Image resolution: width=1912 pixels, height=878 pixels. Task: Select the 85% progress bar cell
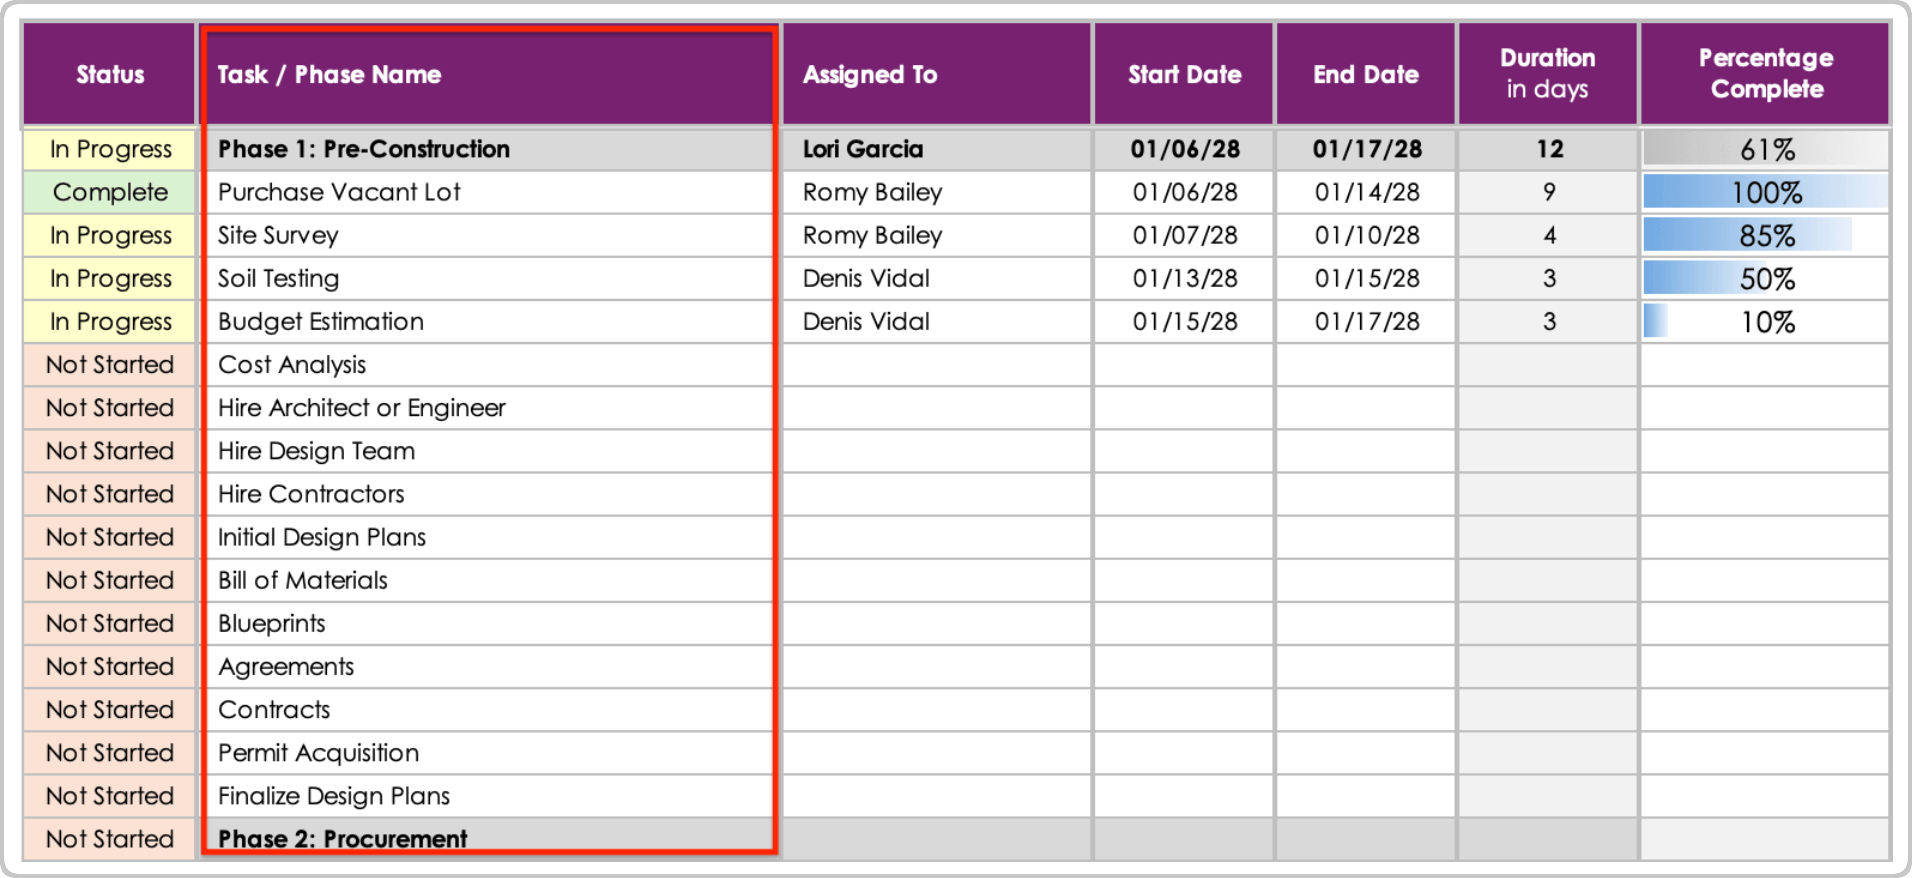point(1766,235)
